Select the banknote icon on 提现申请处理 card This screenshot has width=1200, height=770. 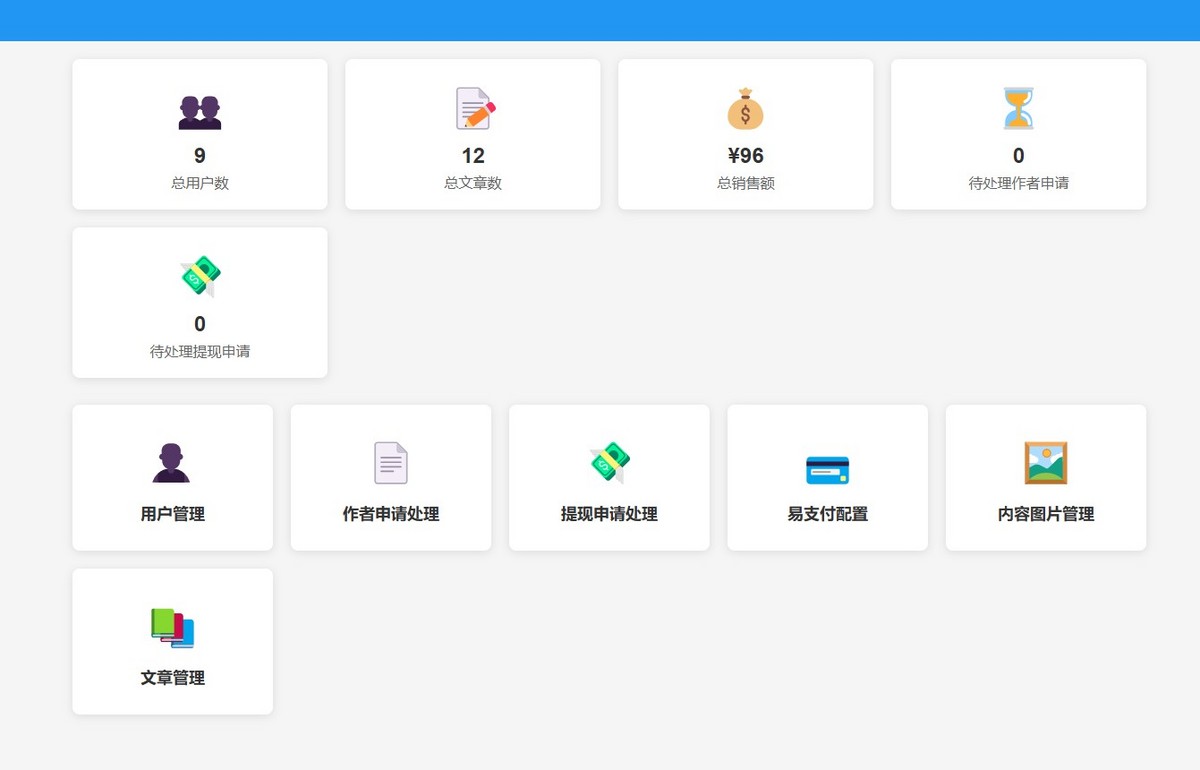pos(608,461)
